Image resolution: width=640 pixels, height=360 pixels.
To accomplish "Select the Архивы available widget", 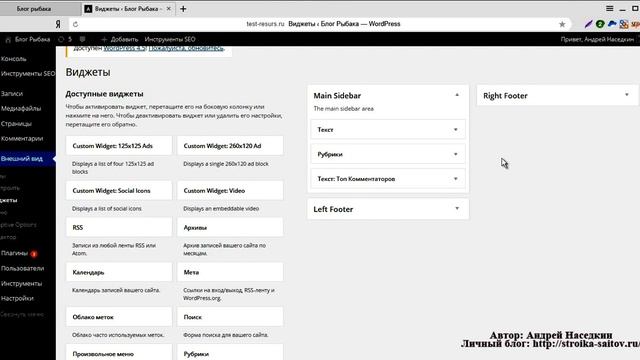I will click(x=230, y=227).
